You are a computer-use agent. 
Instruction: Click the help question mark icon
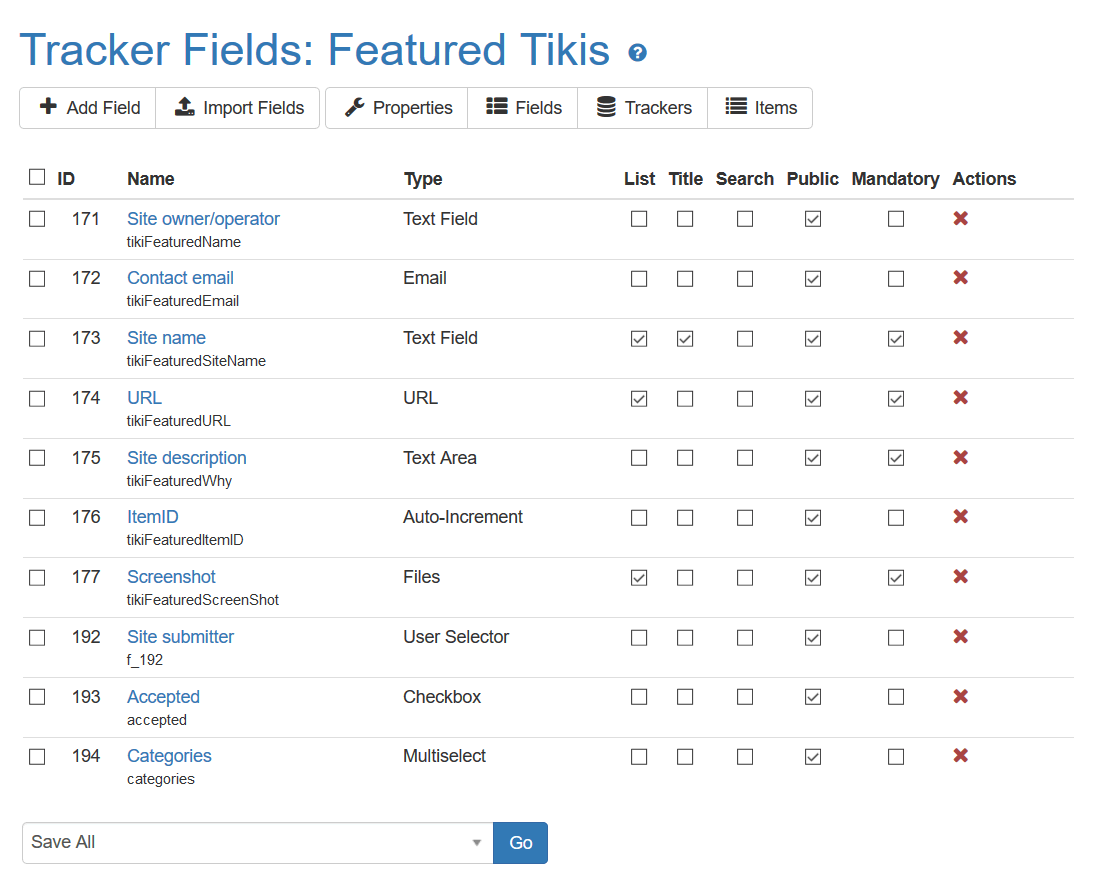tap(637, 52)
